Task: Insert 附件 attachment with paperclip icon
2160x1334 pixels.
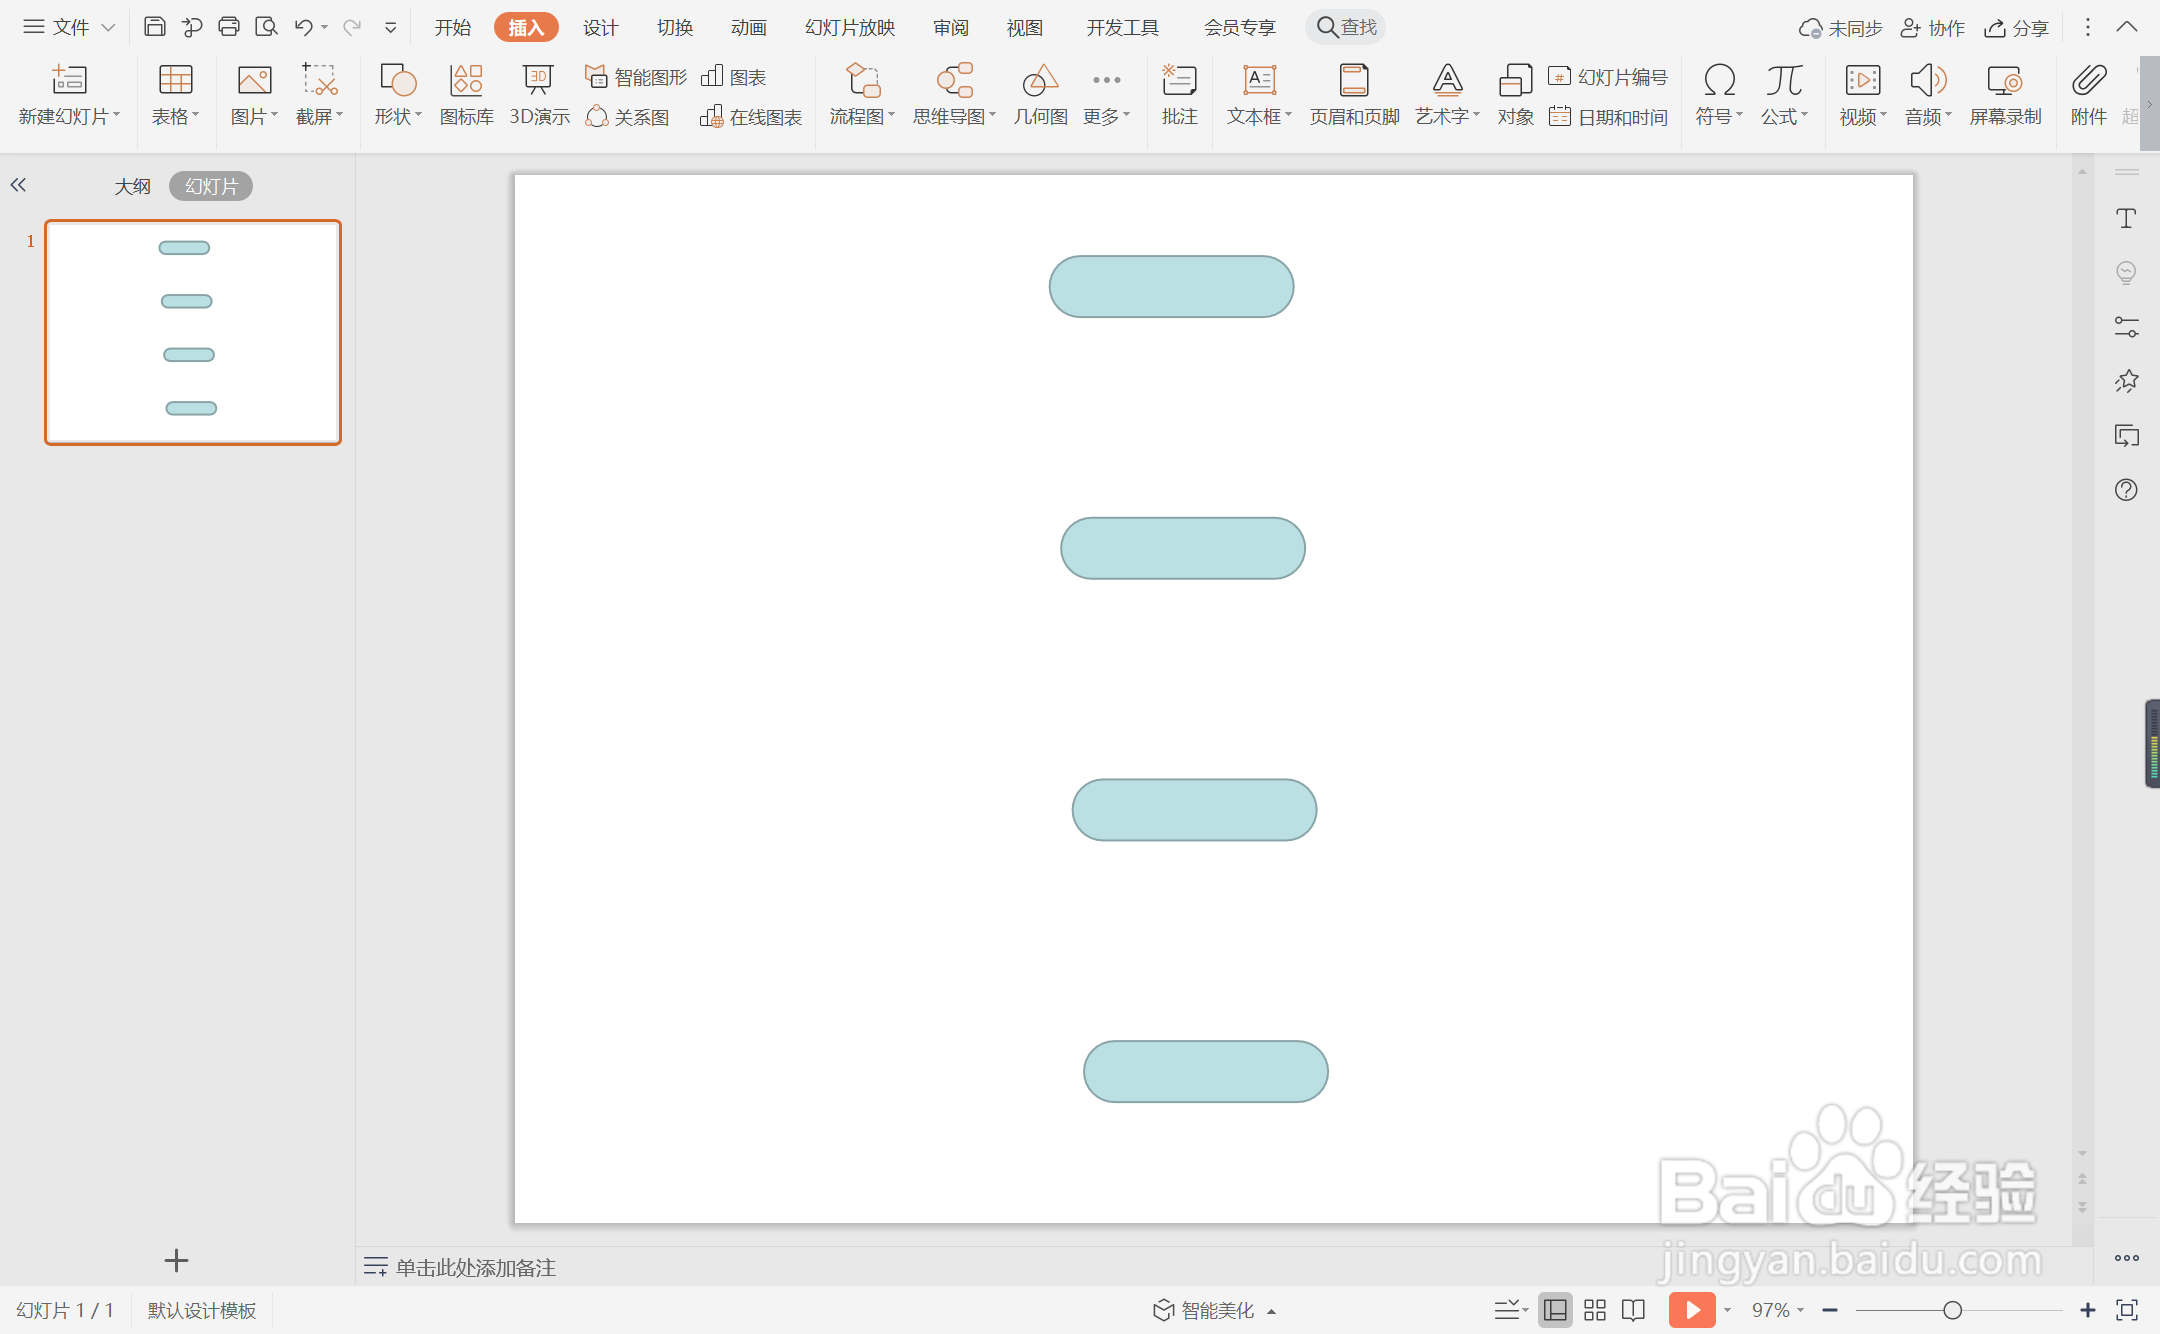Action: (2089, 95)
